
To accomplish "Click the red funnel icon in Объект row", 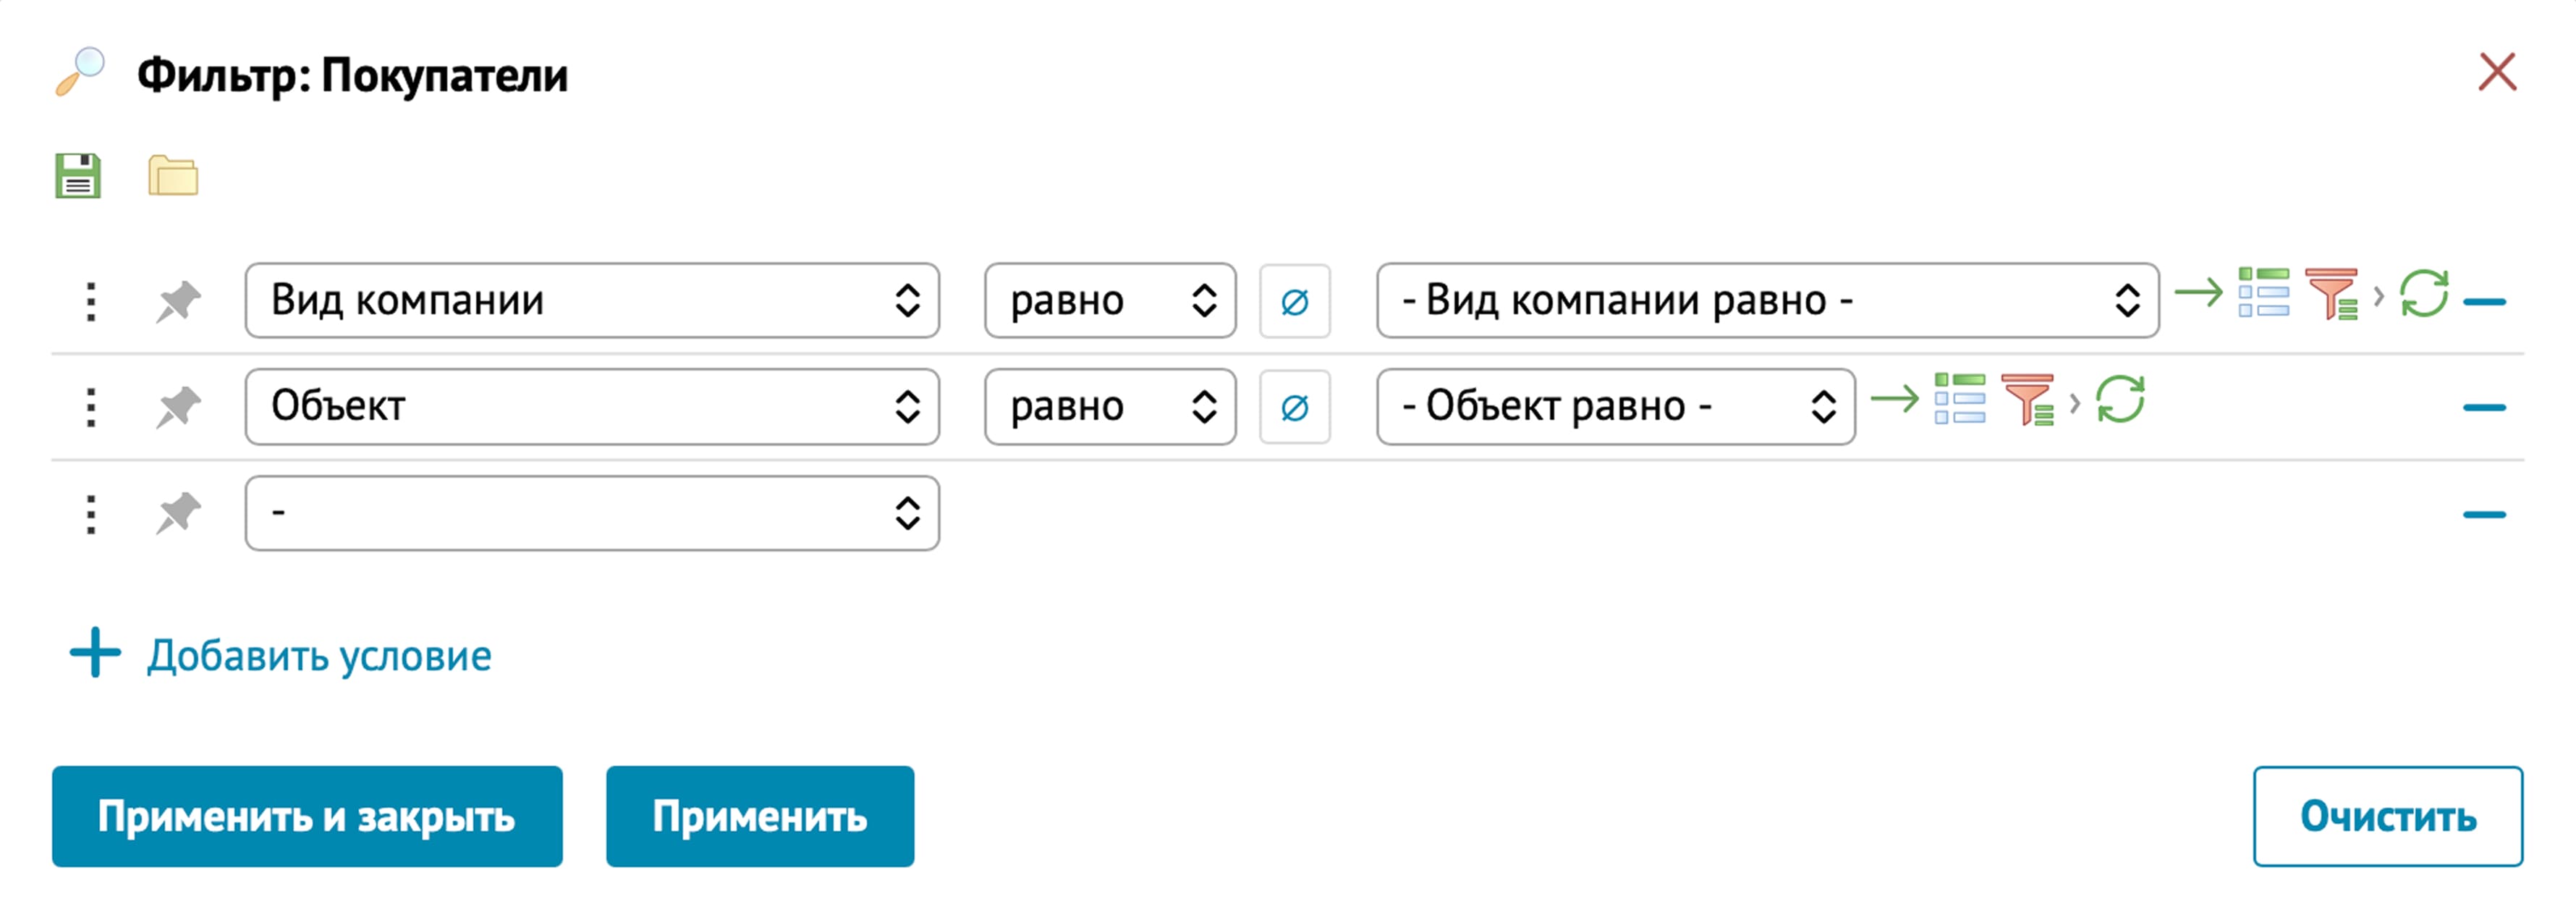I will 2027,400.
